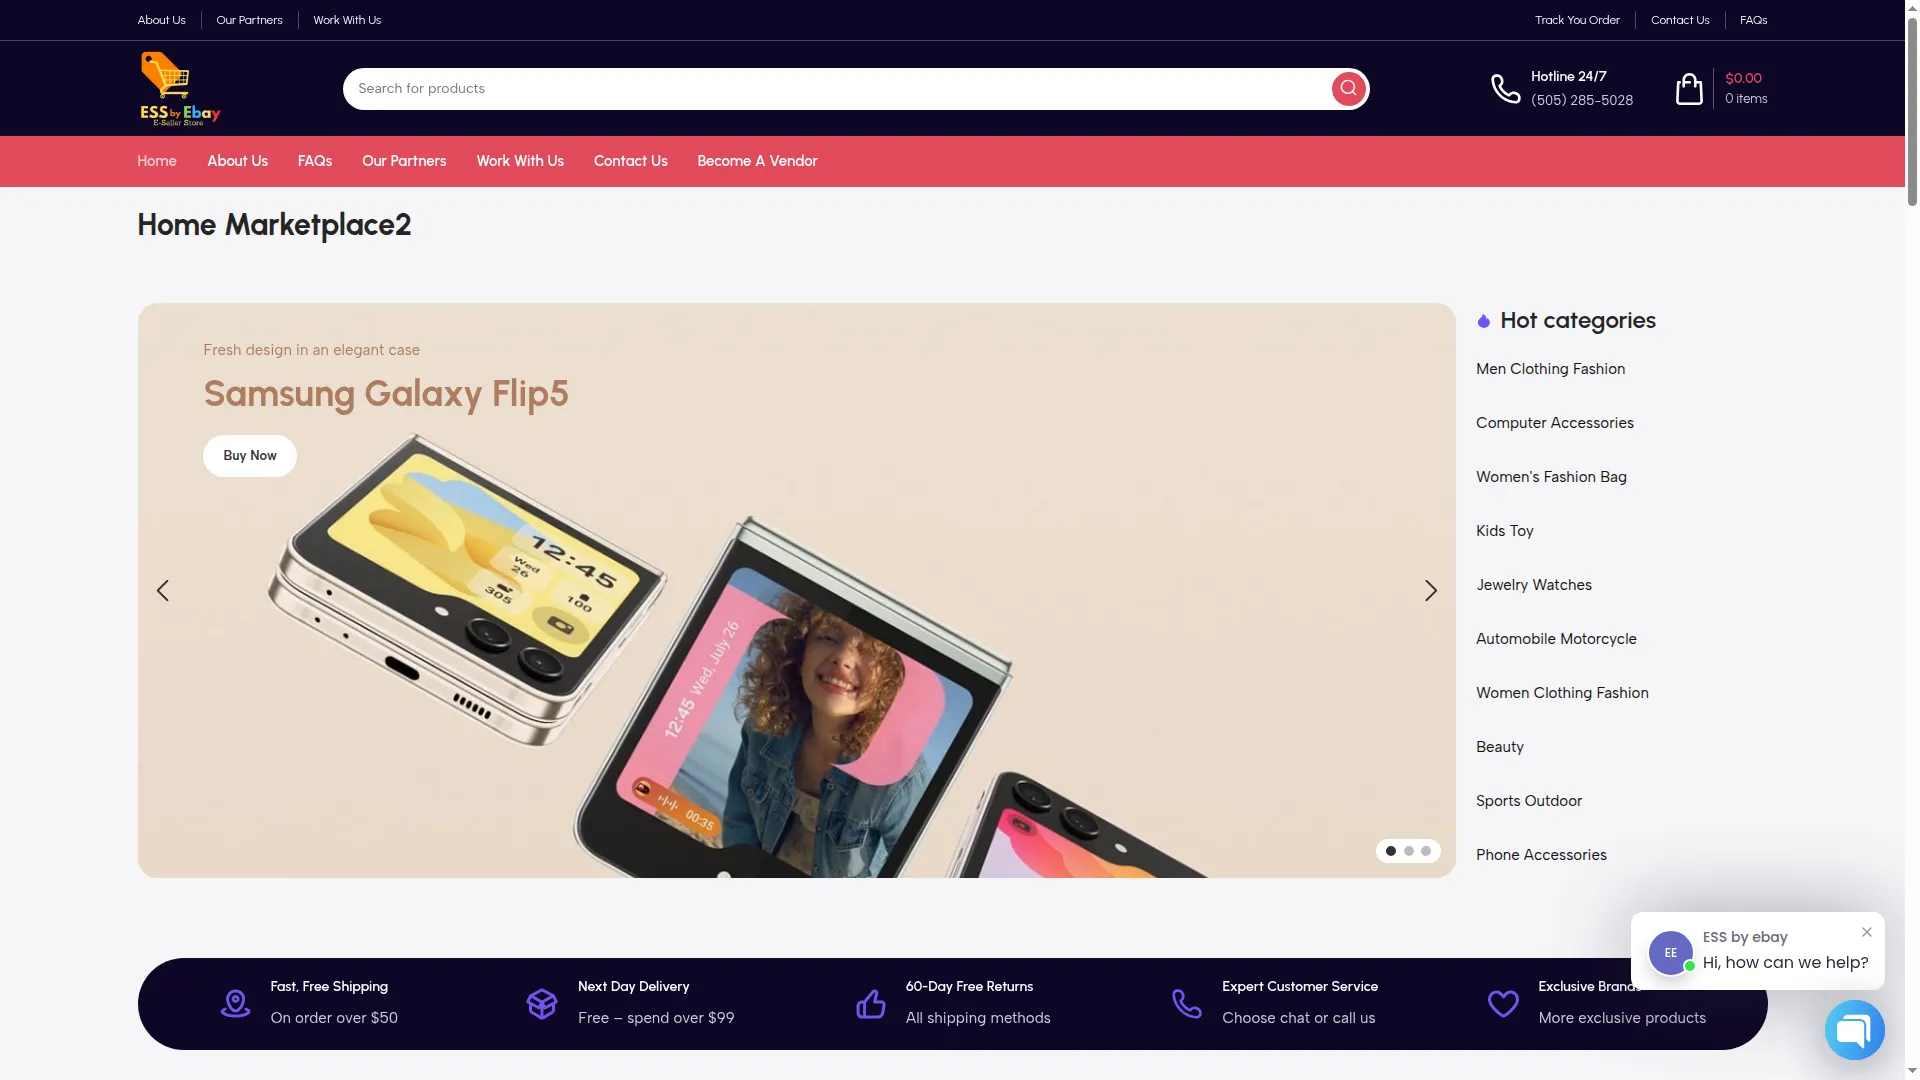Image resolution: width=1920 pixels, height=1080 pixels.
Task: Open the shopping bag cart icon
Action: (1689, 88)
